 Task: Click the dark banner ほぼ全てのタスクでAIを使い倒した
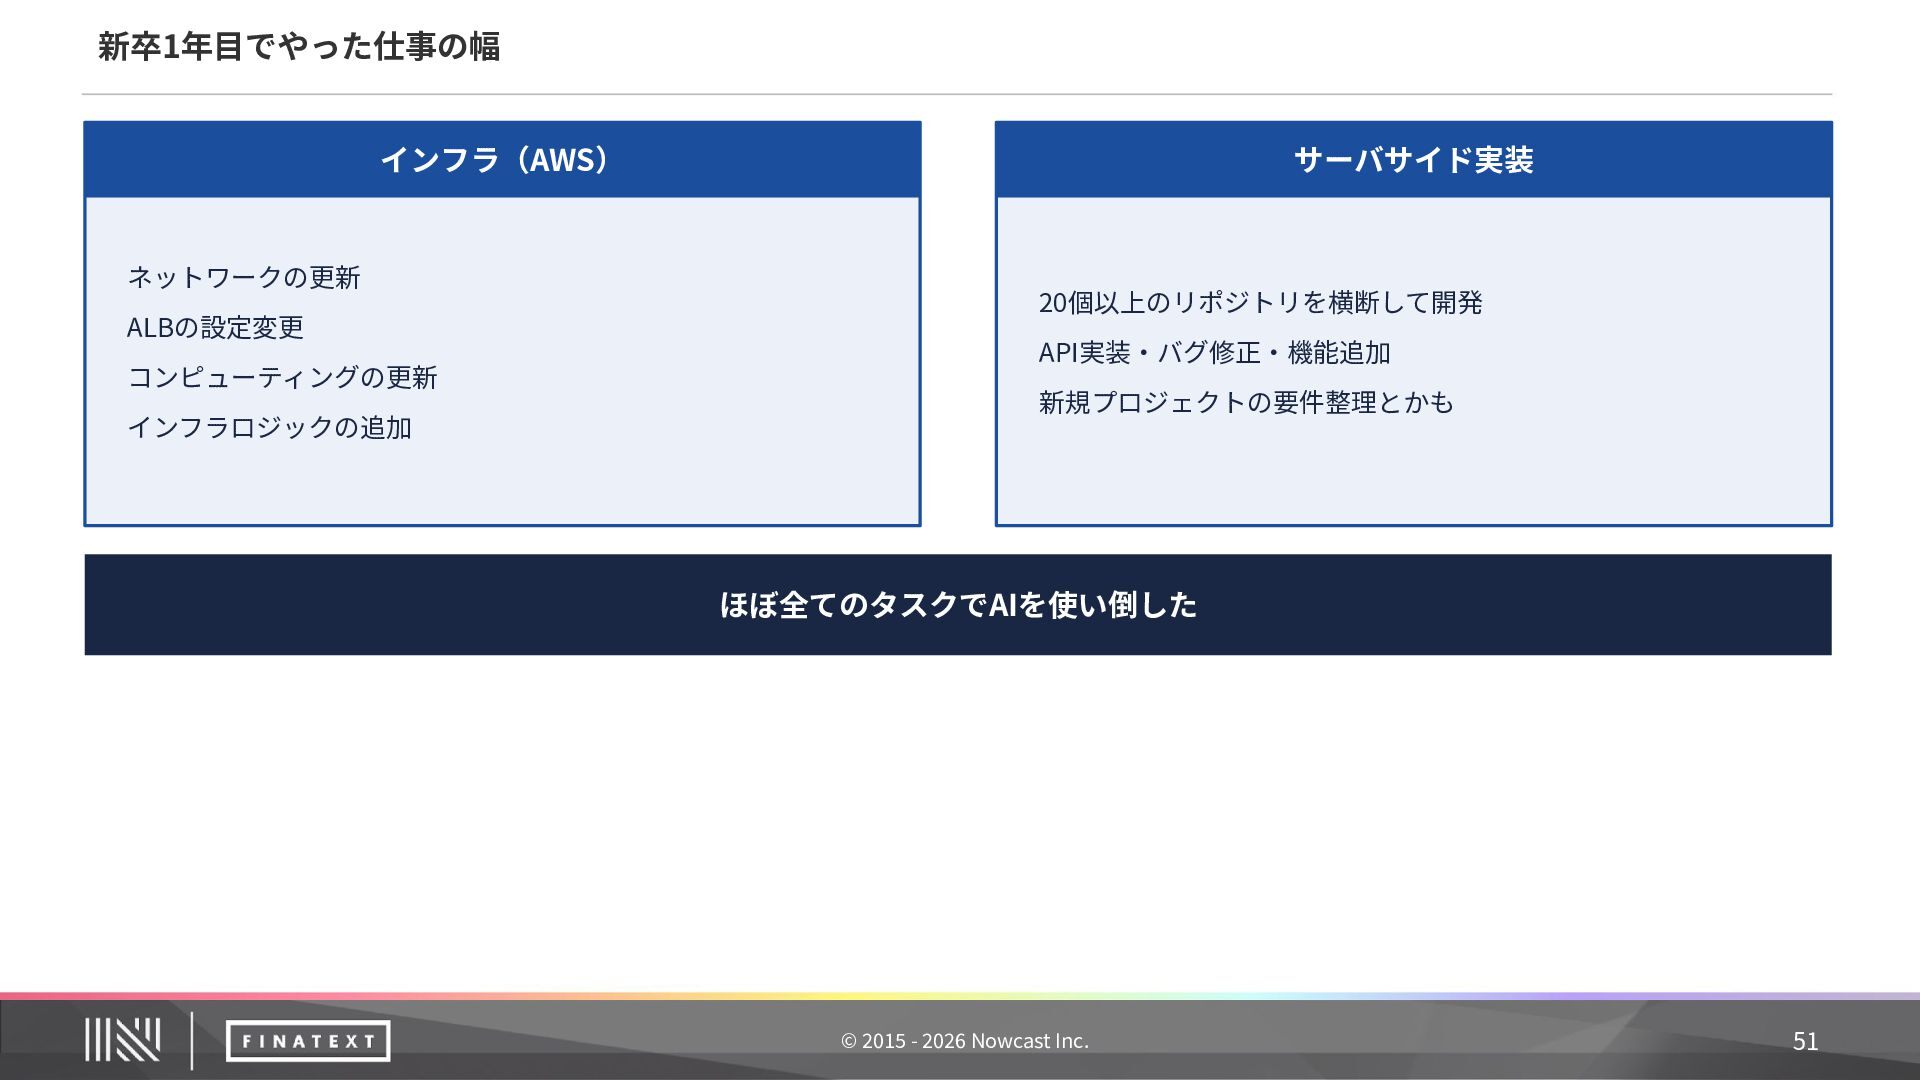click(x=958, y=605)
